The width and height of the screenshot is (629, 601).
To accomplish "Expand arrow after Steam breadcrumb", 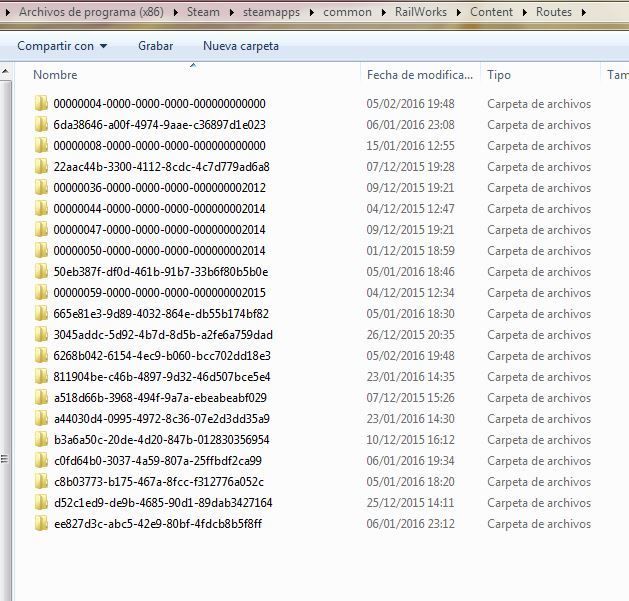I will (x=232, y=12).
